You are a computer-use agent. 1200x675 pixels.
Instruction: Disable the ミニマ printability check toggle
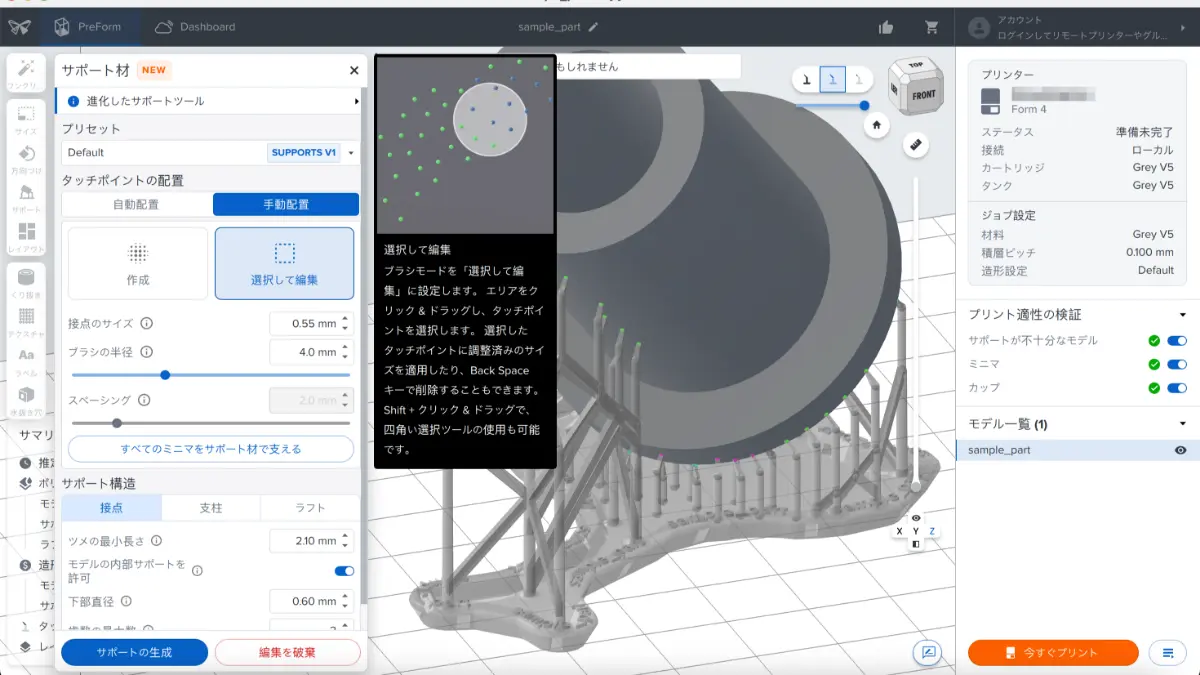click(x=1177, y=364)
